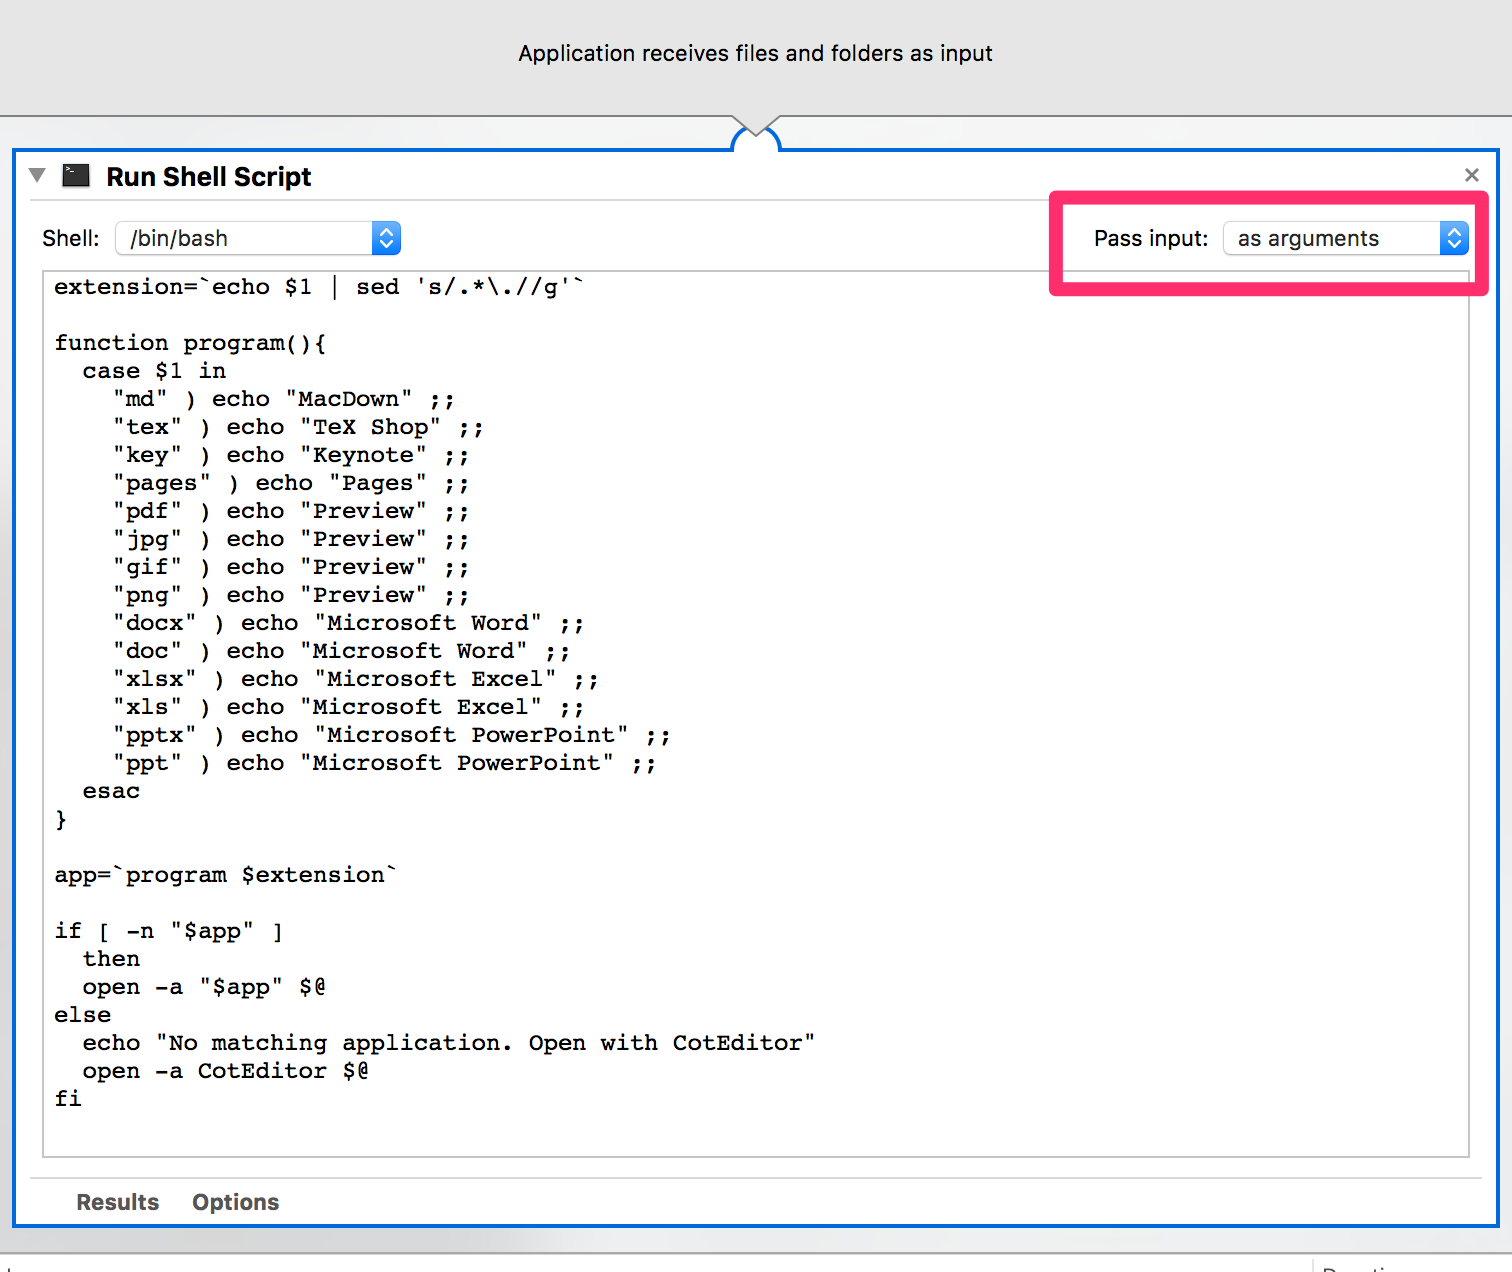Click the terminal icon of Run Shell Script

pos(76,176)
